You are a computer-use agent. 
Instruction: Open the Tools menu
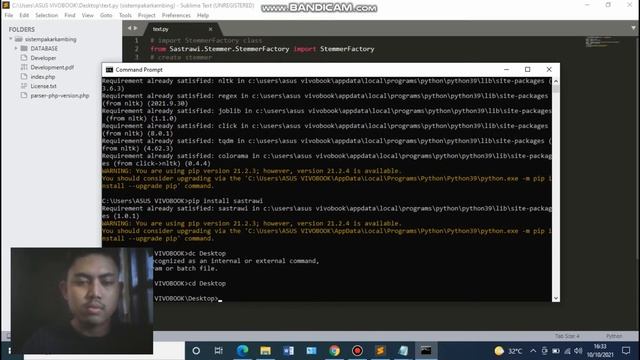pos(125,15)
